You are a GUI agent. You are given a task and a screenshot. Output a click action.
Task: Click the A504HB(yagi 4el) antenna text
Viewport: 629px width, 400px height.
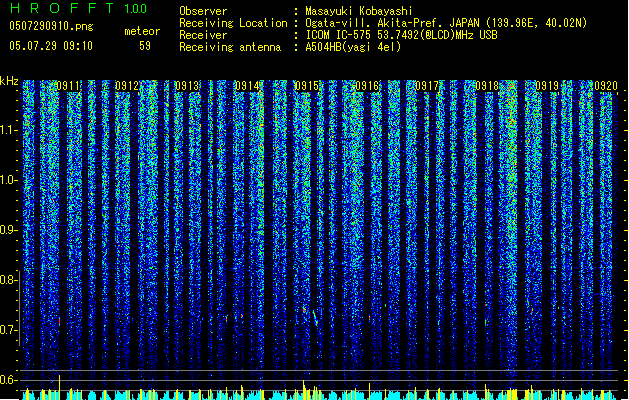pyautogui.click(x=353, y=47)
